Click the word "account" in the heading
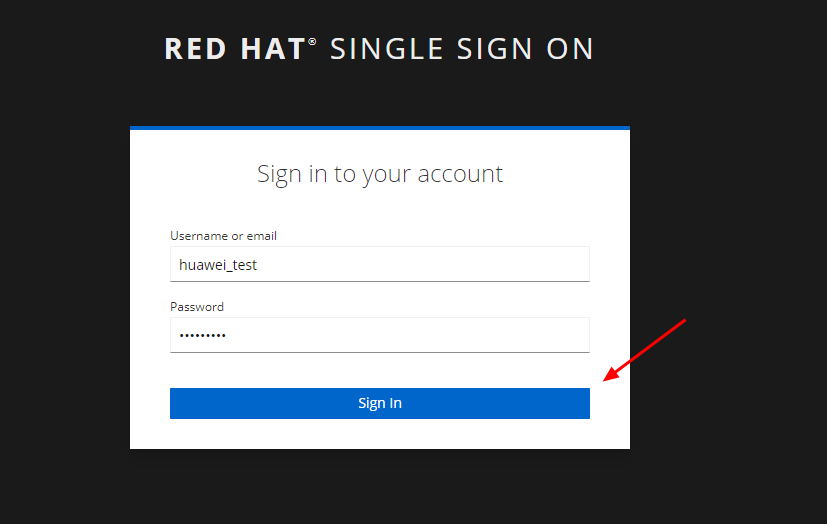Image resolution: width=827 pixels, height=524 pixels. point(460,174)
